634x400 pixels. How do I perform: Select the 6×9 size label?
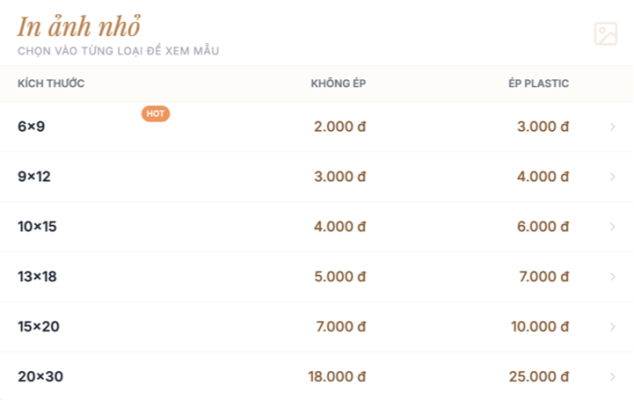pyautogui.click(x=32, y=127)
